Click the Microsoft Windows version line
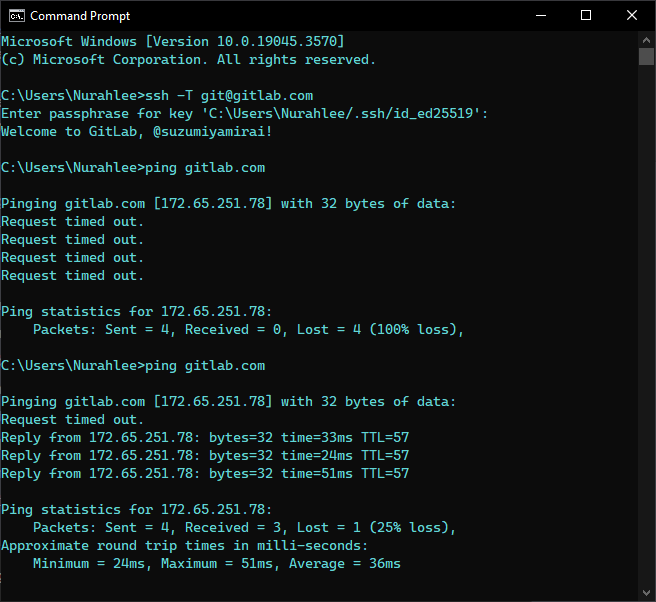The height and width of the screenshot is (602, 656). [173, 41]
